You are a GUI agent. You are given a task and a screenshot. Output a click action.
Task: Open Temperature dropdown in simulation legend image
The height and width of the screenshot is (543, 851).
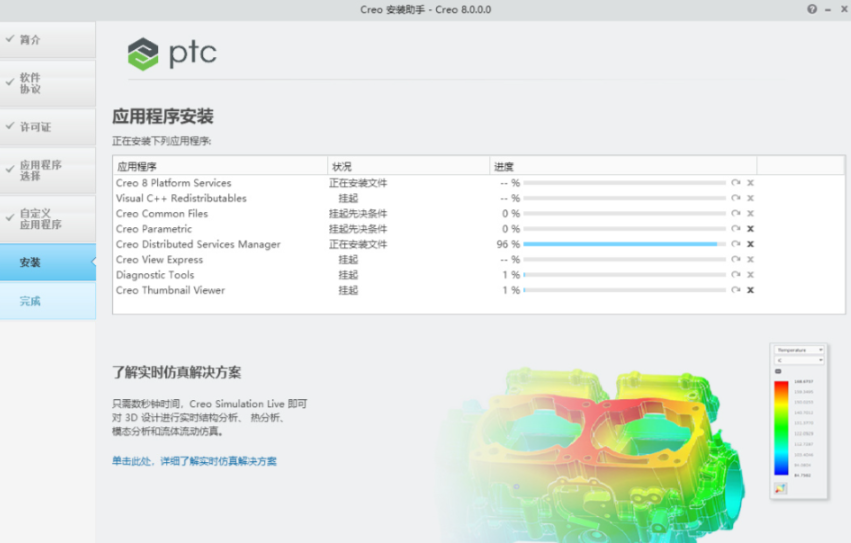799,350
